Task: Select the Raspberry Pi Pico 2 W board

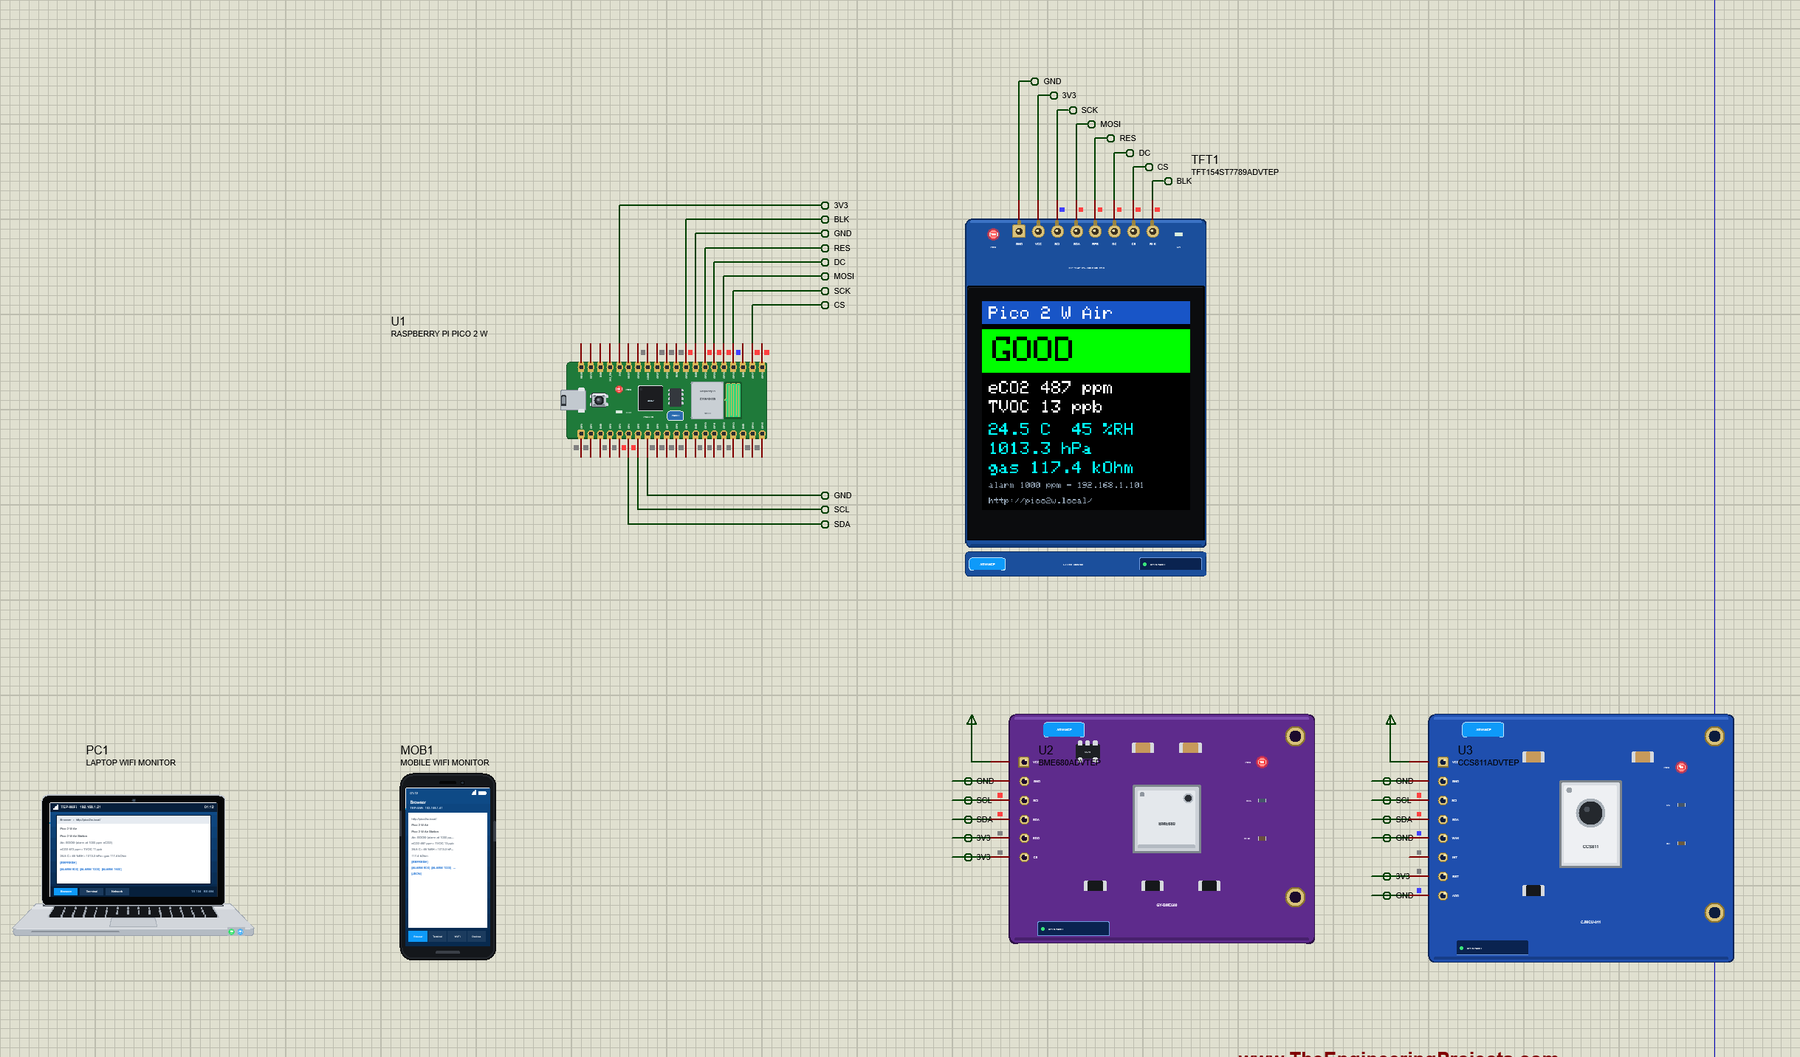Action: (x=666, y=400)
